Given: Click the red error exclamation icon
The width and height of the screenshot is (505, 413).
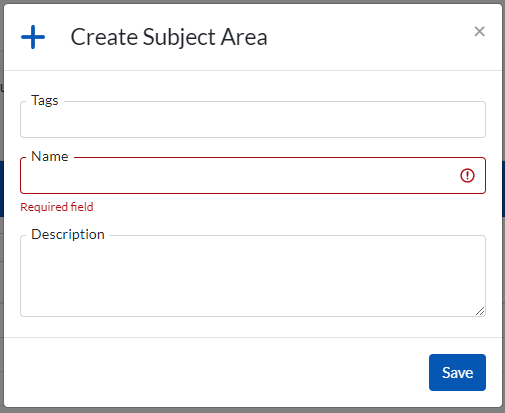Looking at the screenshot, I should pos(467,175).
